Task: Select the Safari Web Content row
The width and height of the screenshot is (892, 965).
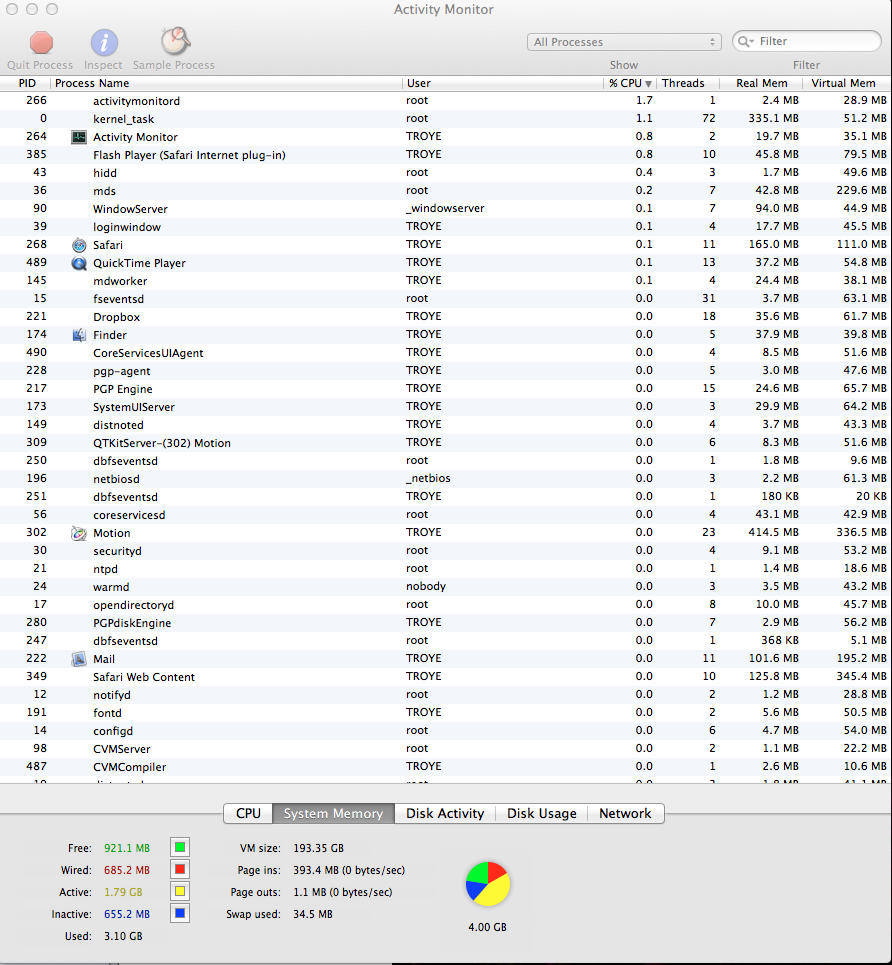Action: [446, 677]
